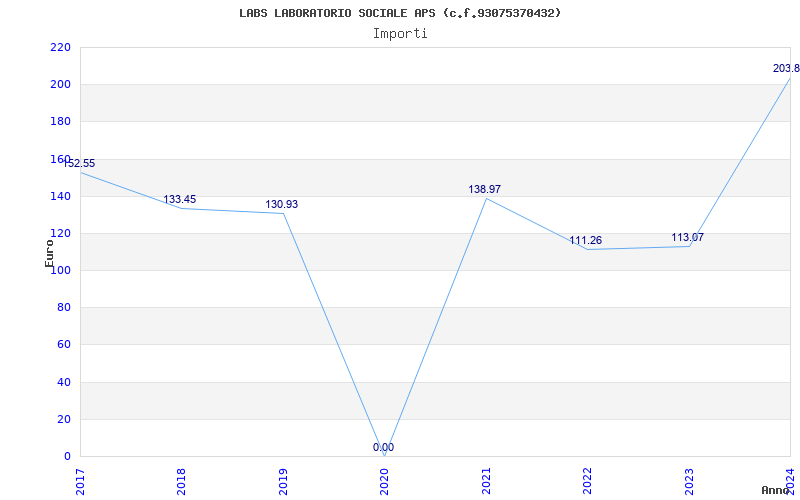This screenshot has width=800, height=500.
Task: Select the 130.93 data label
Action: (282, 205)
